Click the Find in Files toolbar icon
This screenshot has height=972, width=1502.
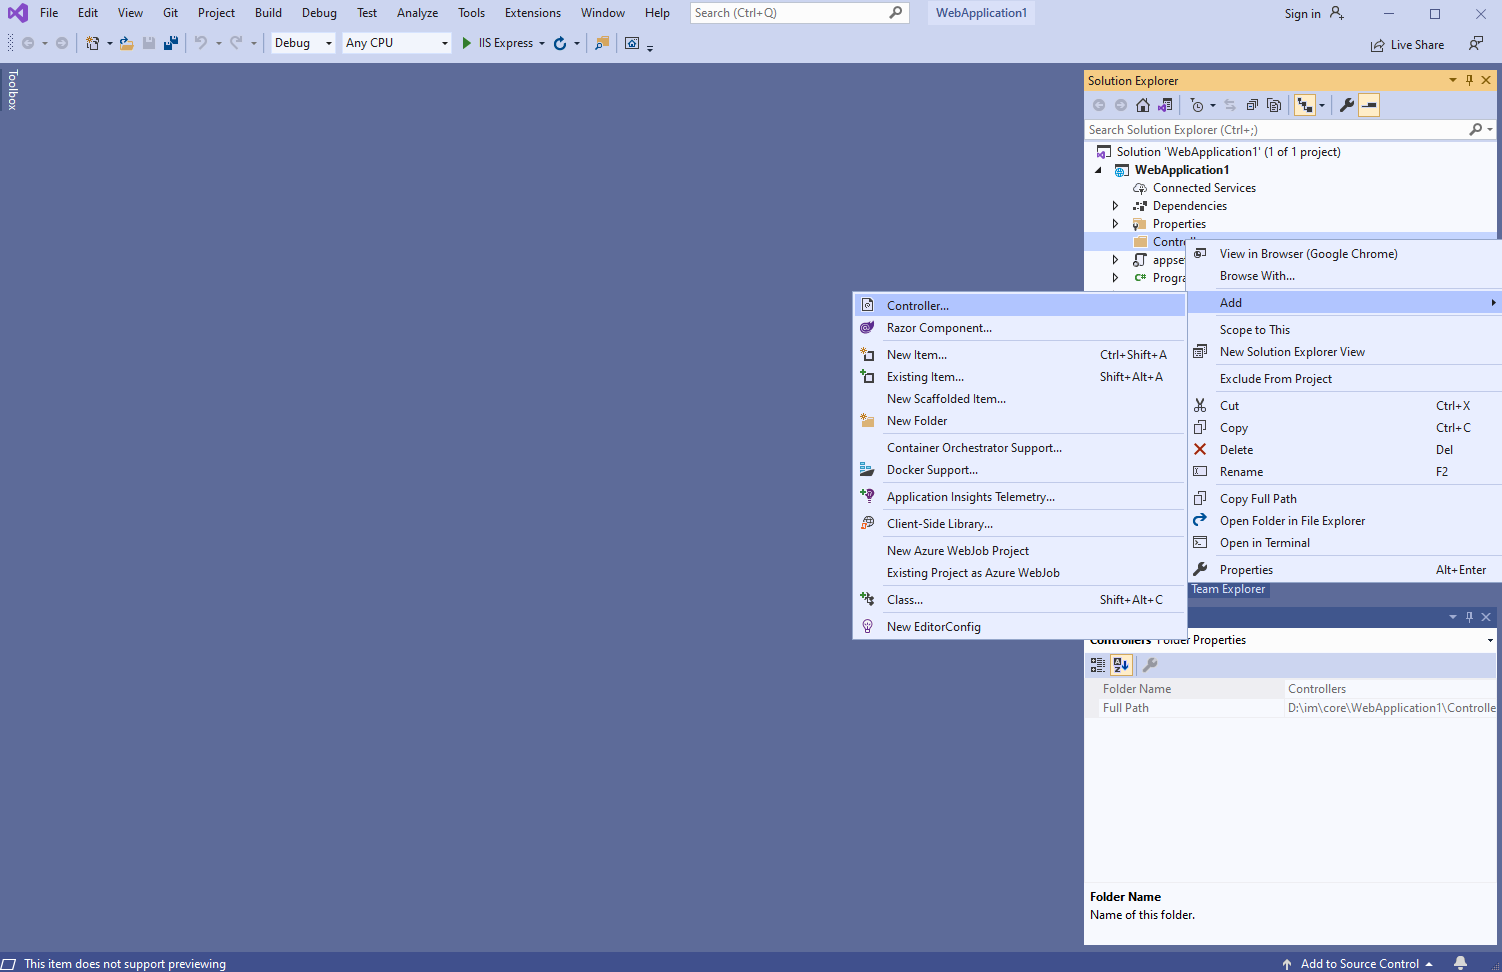point(602,43)
